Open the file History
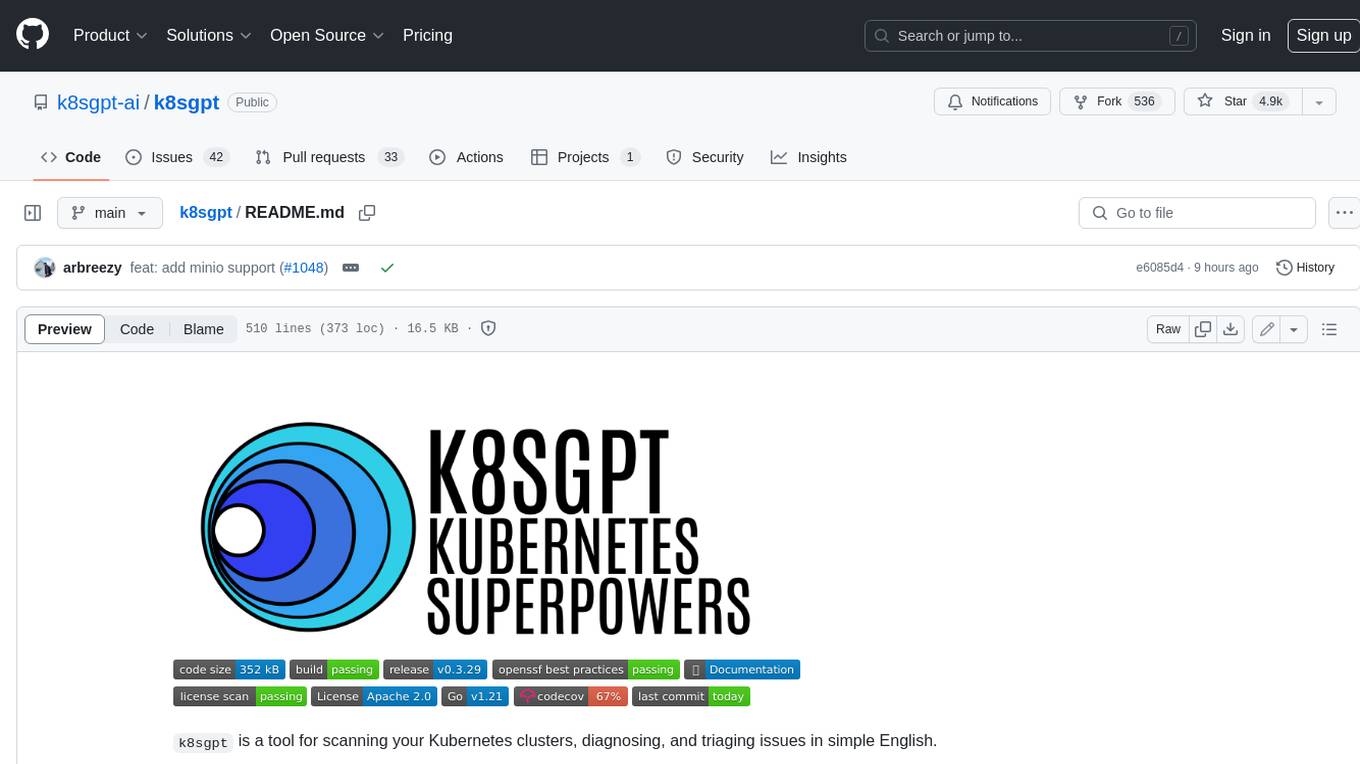 click(x=1305, y=268)
